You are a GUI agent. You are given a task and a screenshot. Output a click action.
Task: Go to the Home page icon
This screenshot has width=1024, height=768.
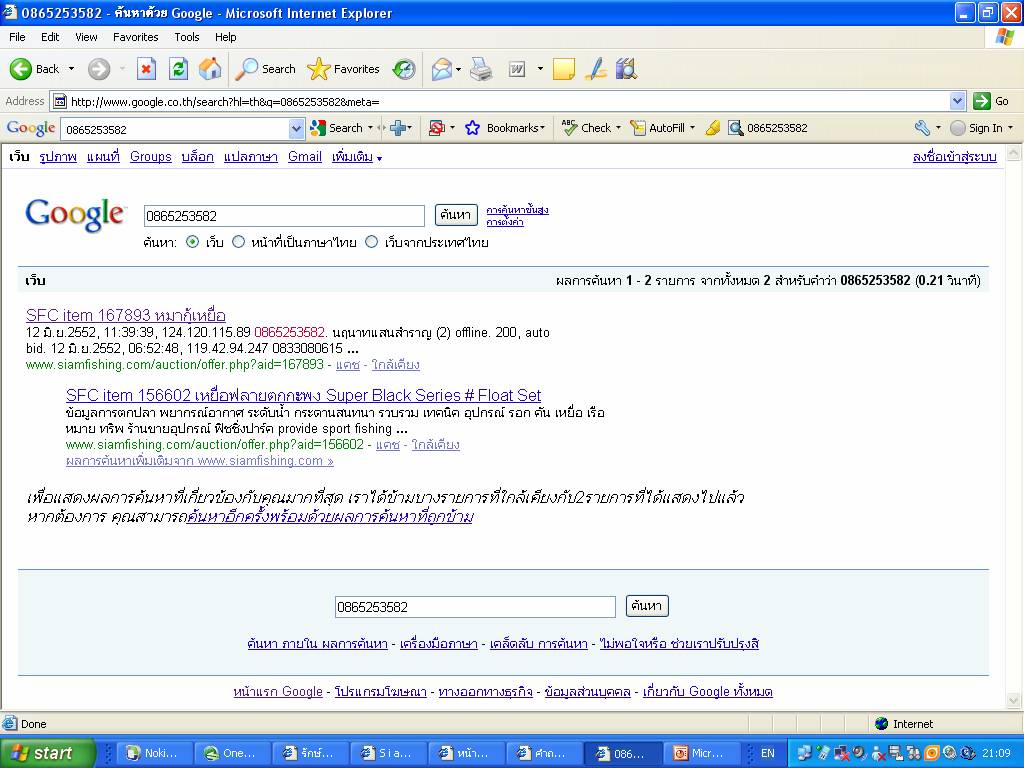tap(210, 69)
